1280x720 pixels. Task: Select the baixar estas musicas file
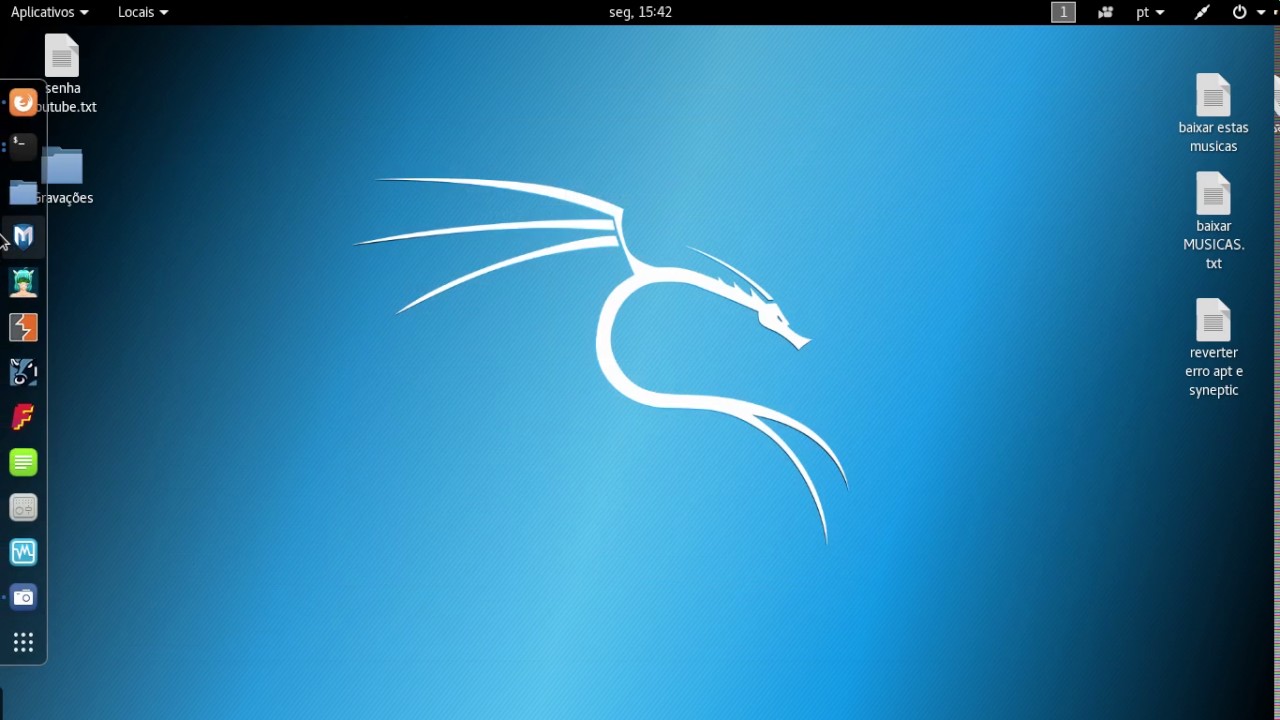1213,113
